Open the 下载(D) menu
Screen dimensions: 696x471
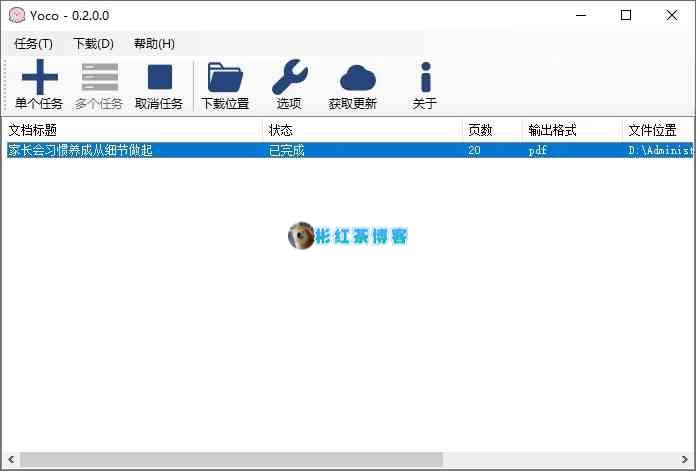(93, 44)
